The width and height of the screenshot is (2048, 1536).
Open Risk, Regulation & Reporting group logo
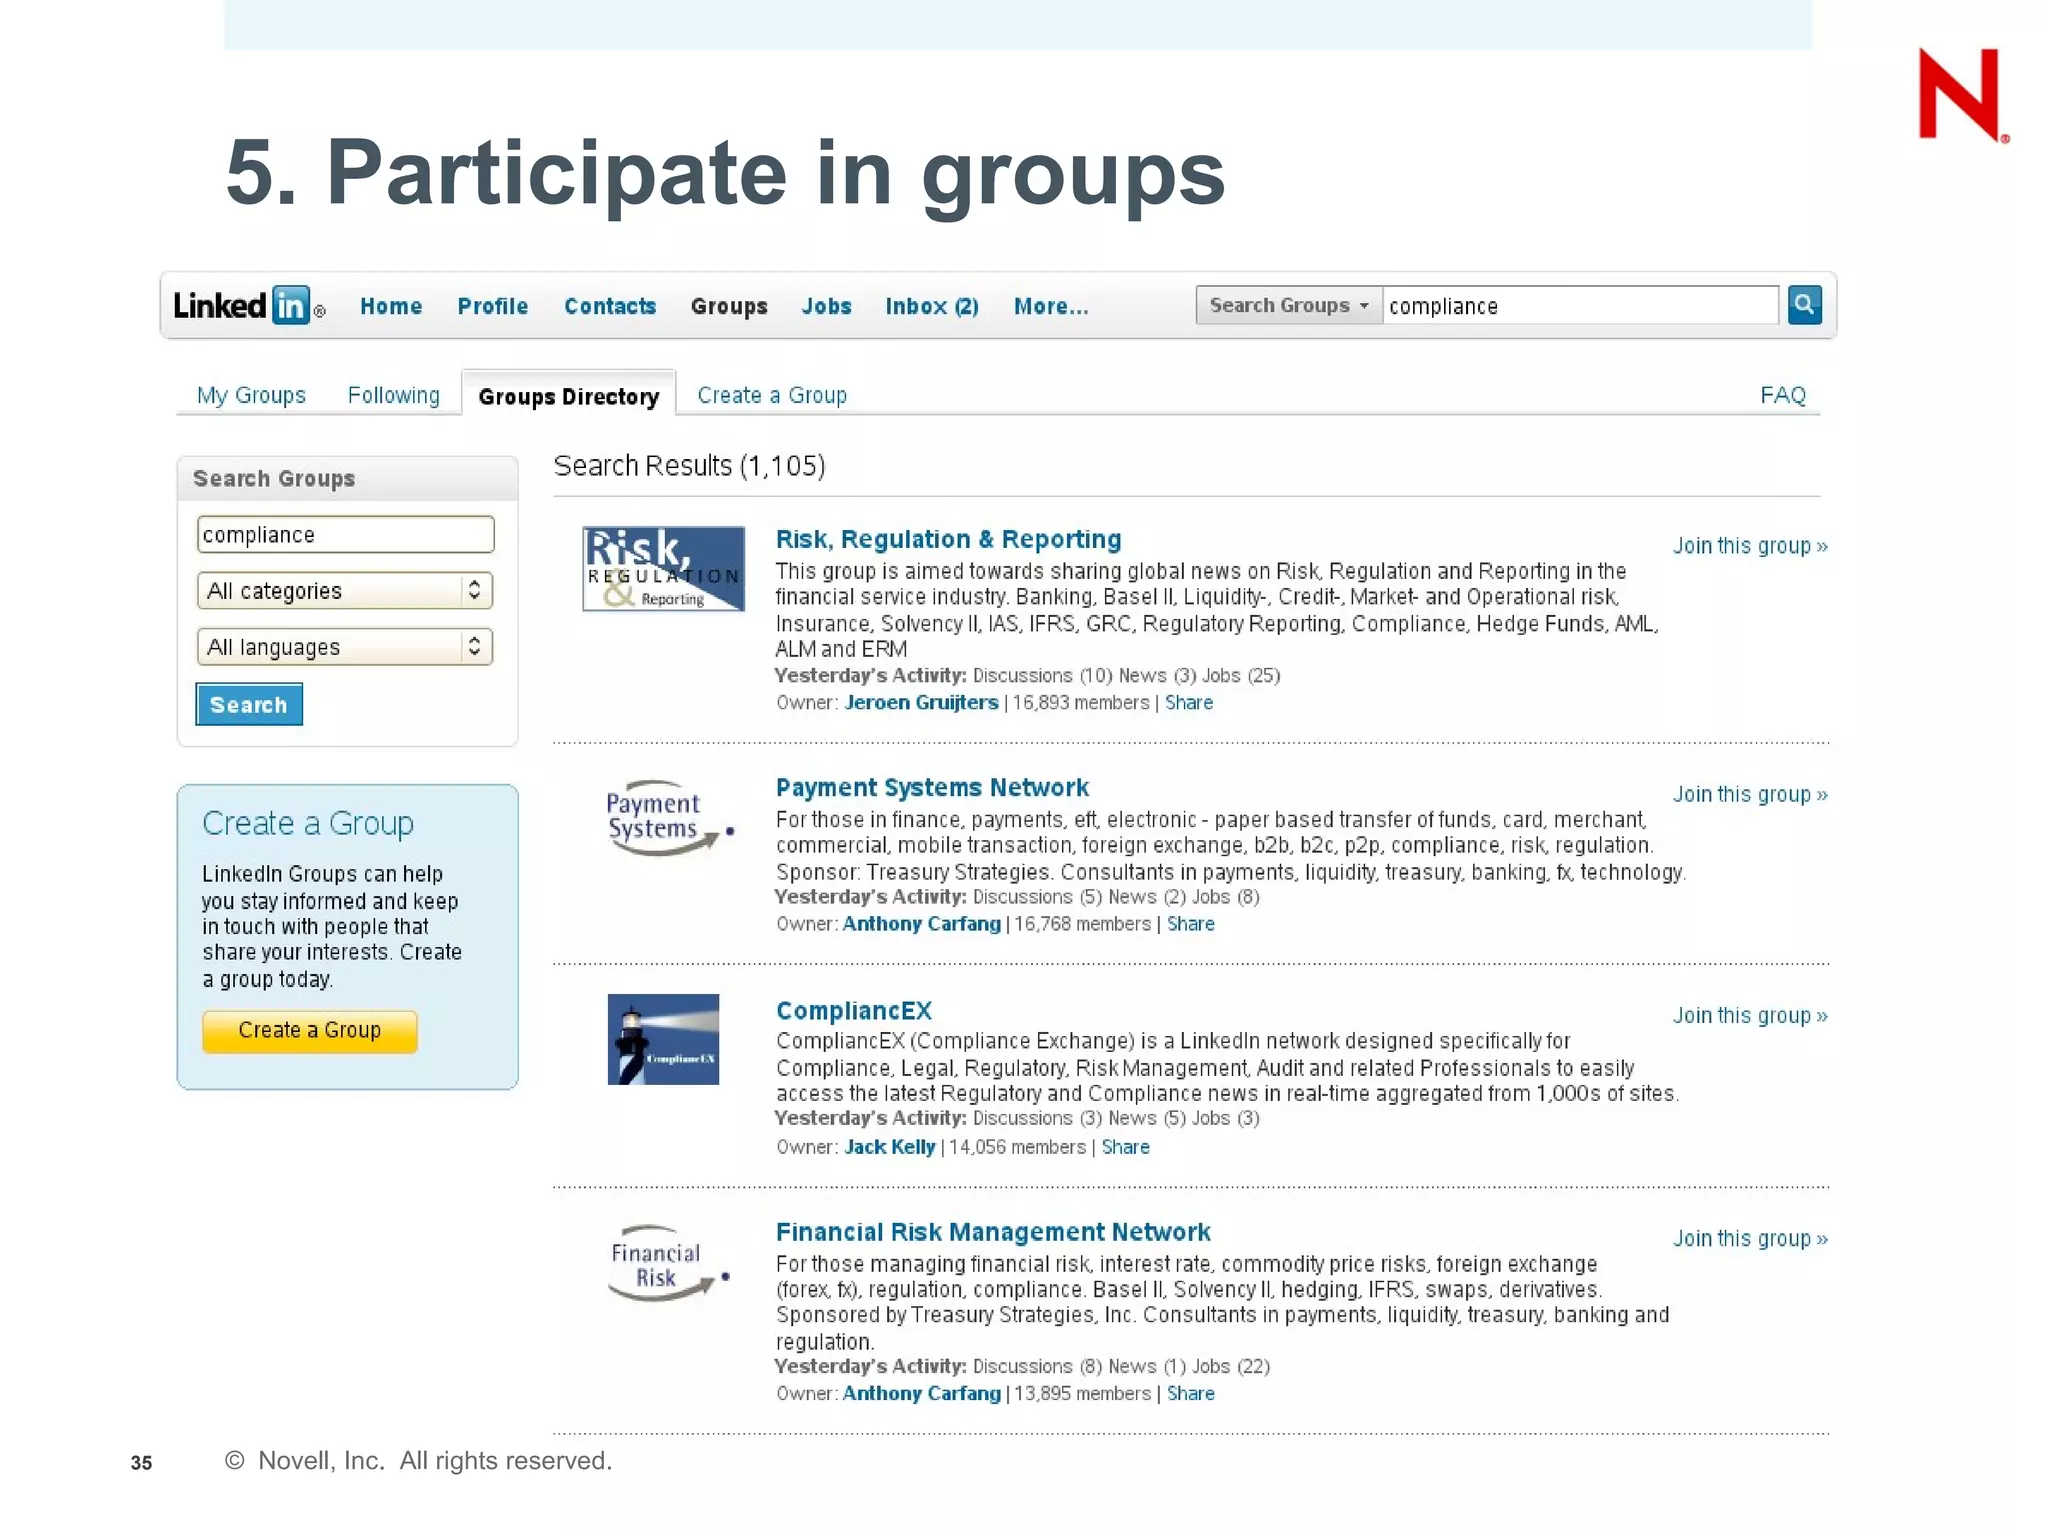pyautogui.click(x=663, y=568)
